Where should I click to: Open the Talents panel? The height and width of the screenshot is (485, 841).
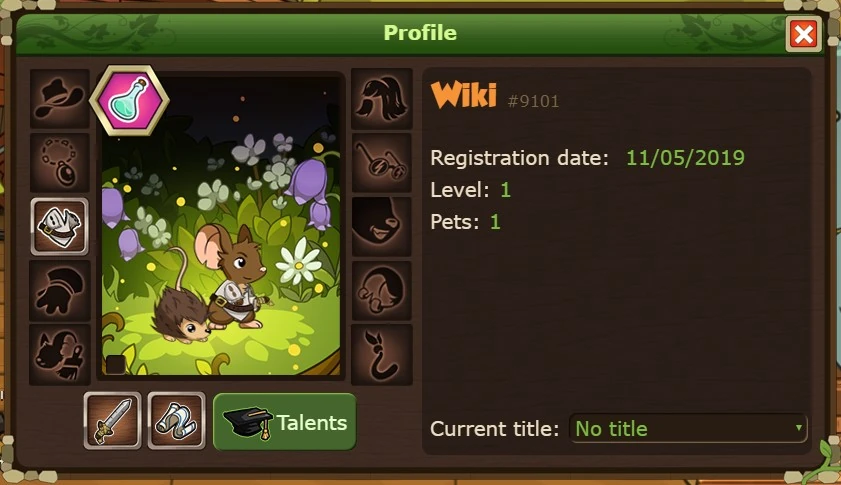[285, 422]
